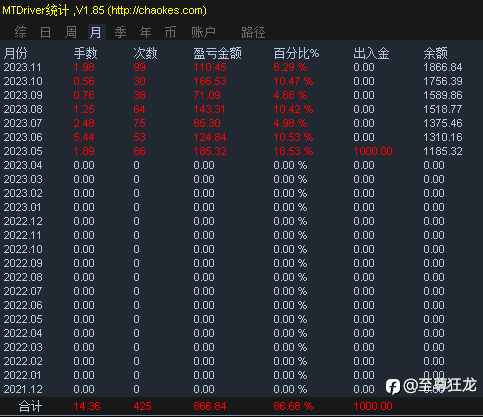The width and height of the screenshot is (483, 417).
Task: Click the 手数 column header
Action: [x=85, y=53]
